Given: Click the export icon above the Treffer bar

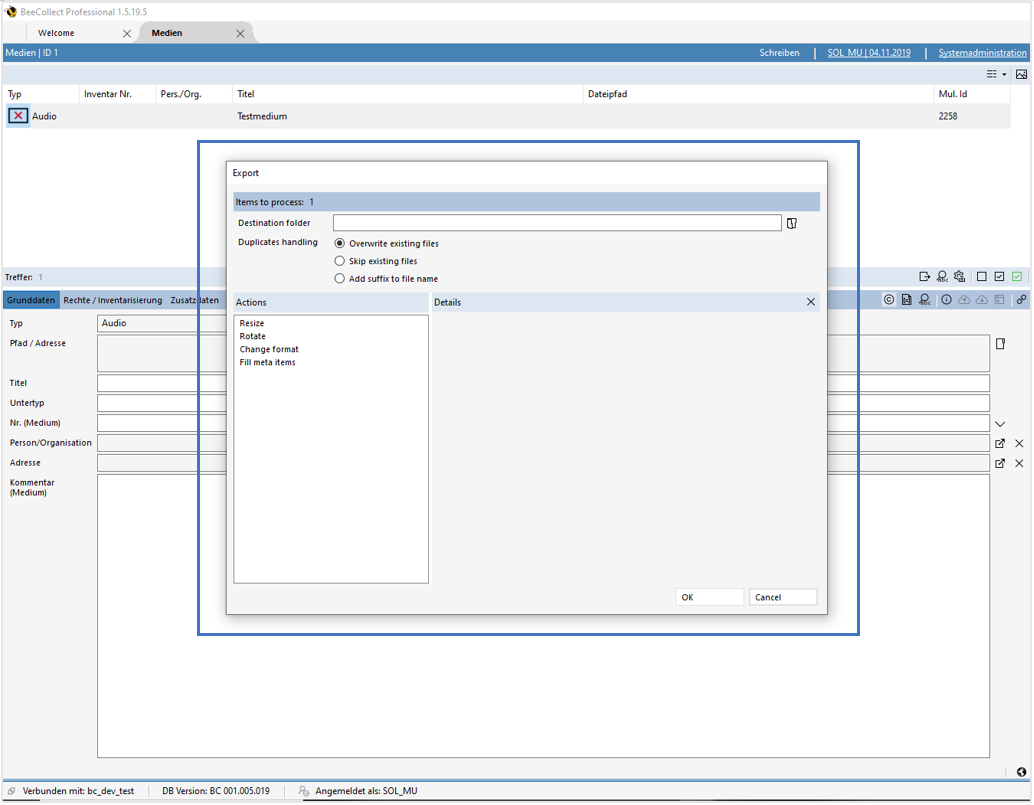Looking at the screenshot, I should coord(924,276).
